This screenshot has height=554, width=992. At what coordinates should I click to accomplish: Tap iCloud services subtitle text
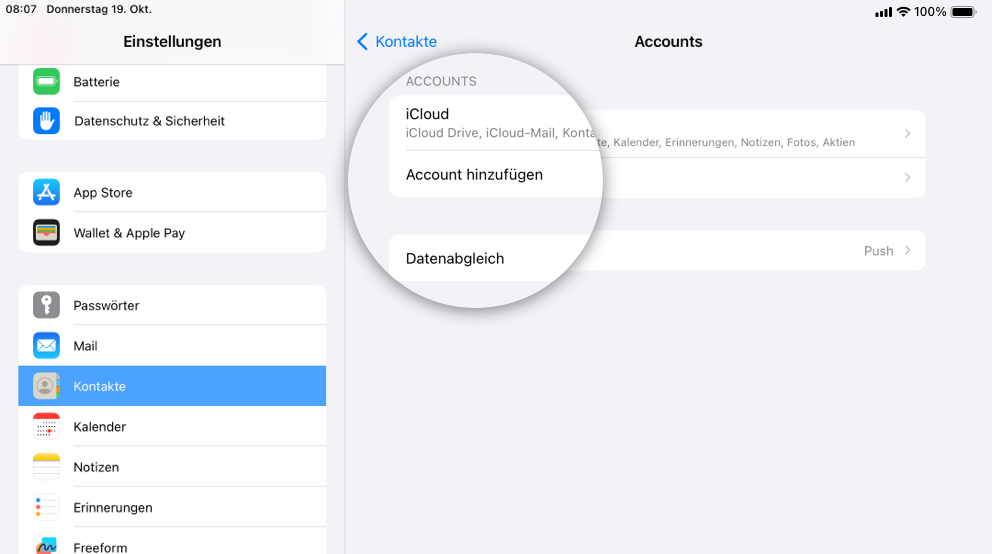(630, 137)
